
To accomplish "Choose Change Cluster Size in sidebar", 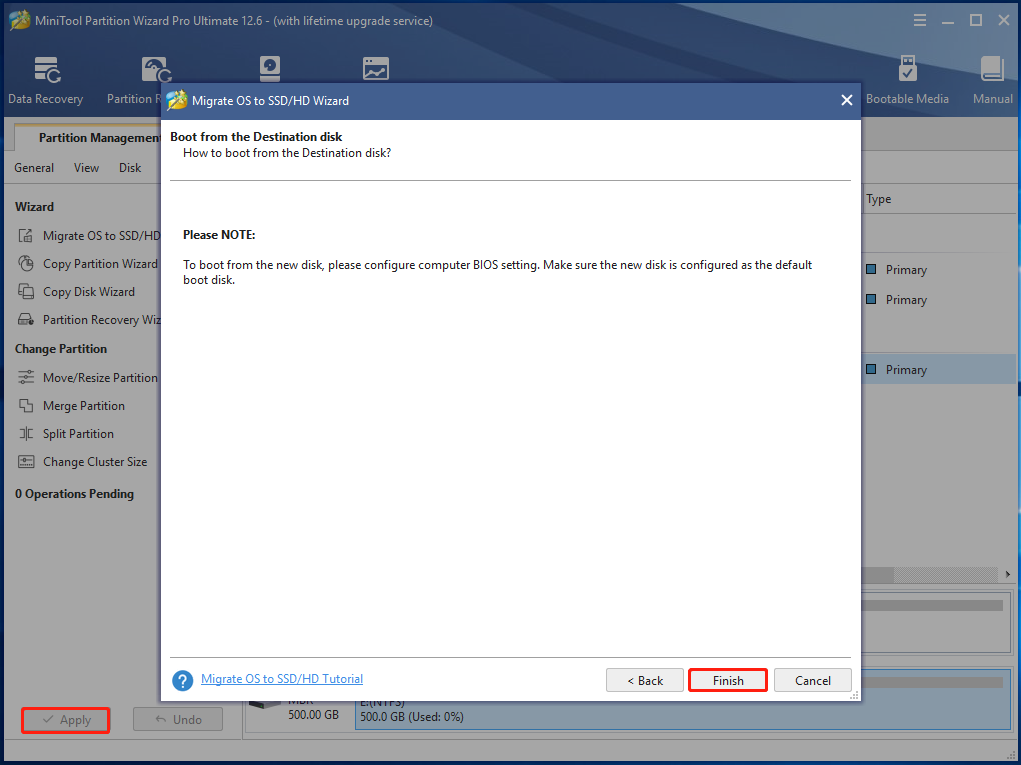I will 83,462.
